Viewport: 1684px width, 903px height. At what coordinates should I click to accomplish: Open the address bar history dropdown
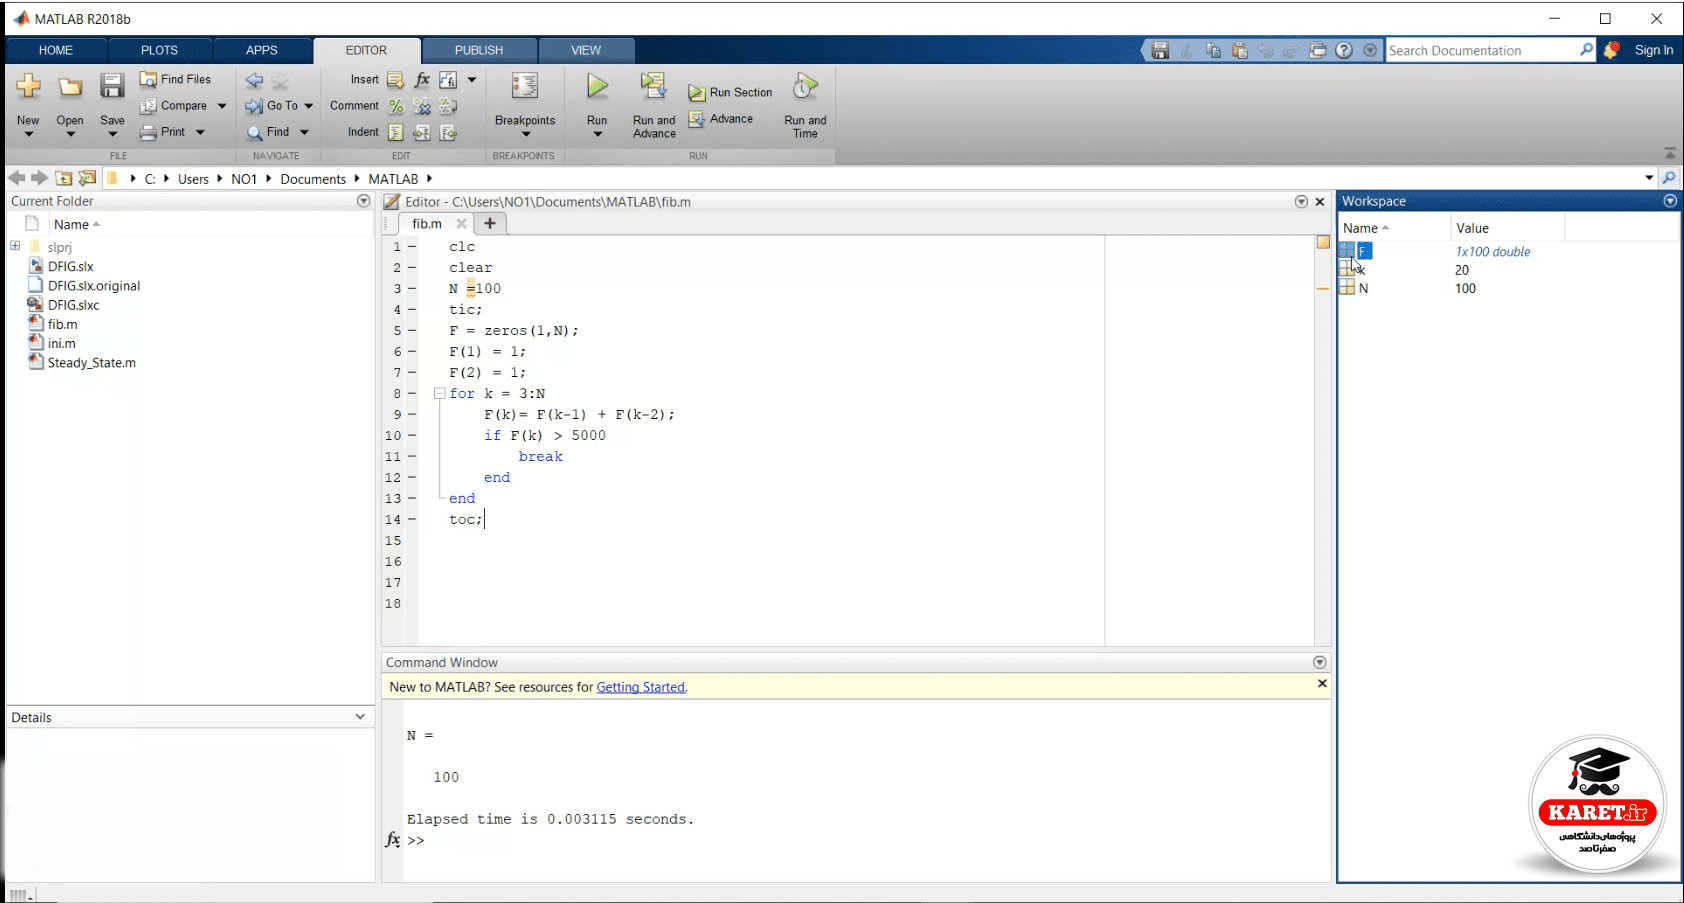[1649, 178]
